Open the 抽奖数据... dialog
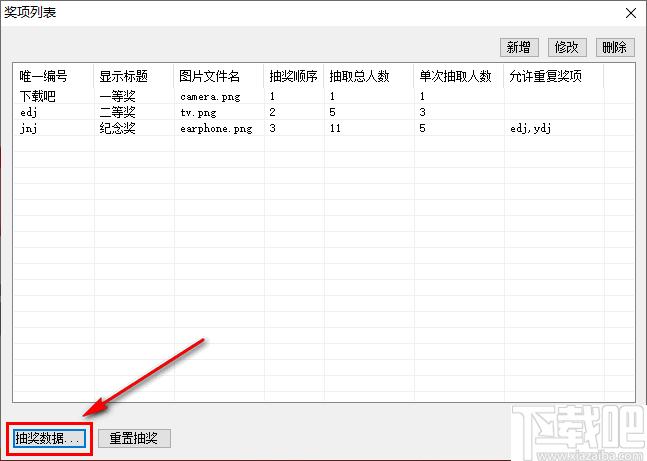This screenshot has height=461, width=647. click(50, 438)
